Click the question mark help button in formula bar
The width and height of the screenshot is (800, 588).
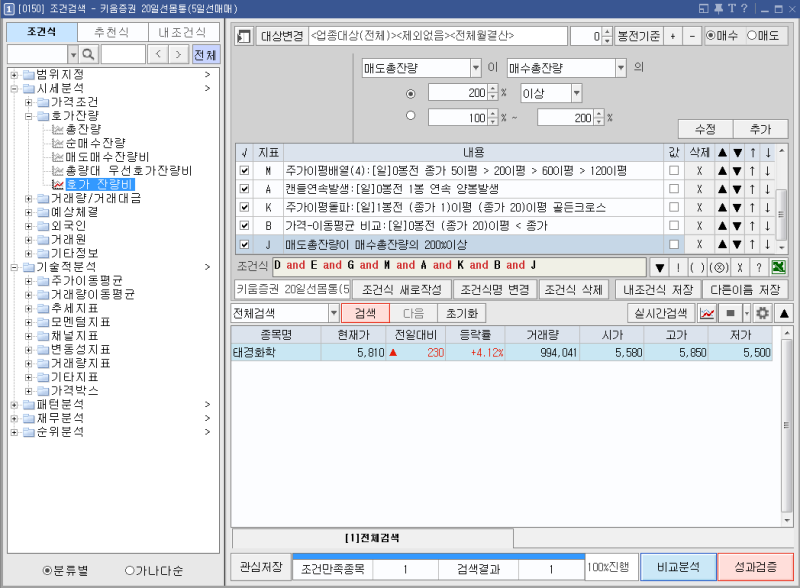pyautogui.click(x=759, y=267)
